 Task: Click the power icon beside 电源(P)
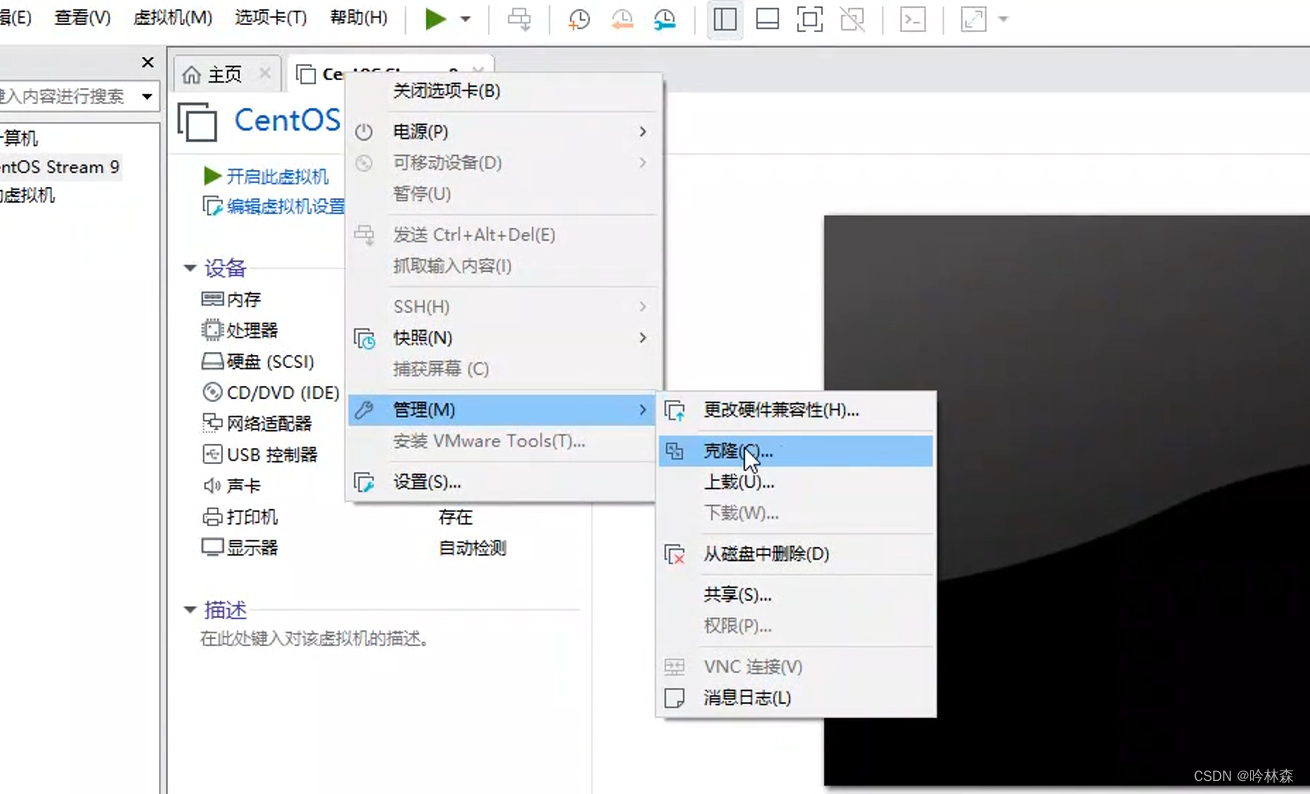(x=364, y=131)
